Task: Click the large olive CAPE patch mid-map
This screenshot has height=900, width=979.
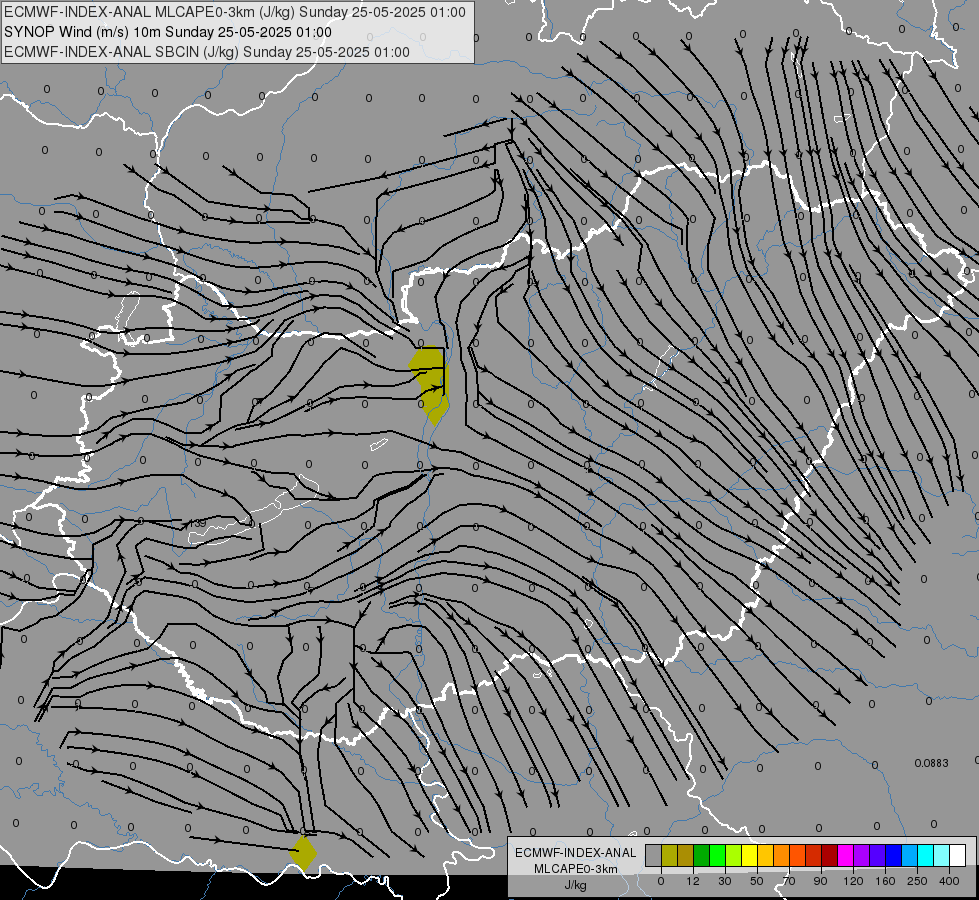Action: 430,385
